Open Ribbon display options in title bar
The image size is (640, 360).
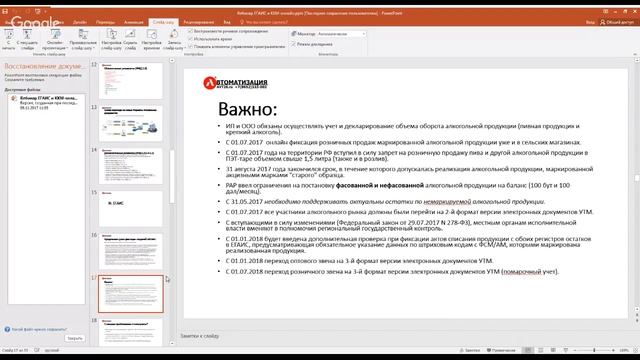click(x=605, y=11)
